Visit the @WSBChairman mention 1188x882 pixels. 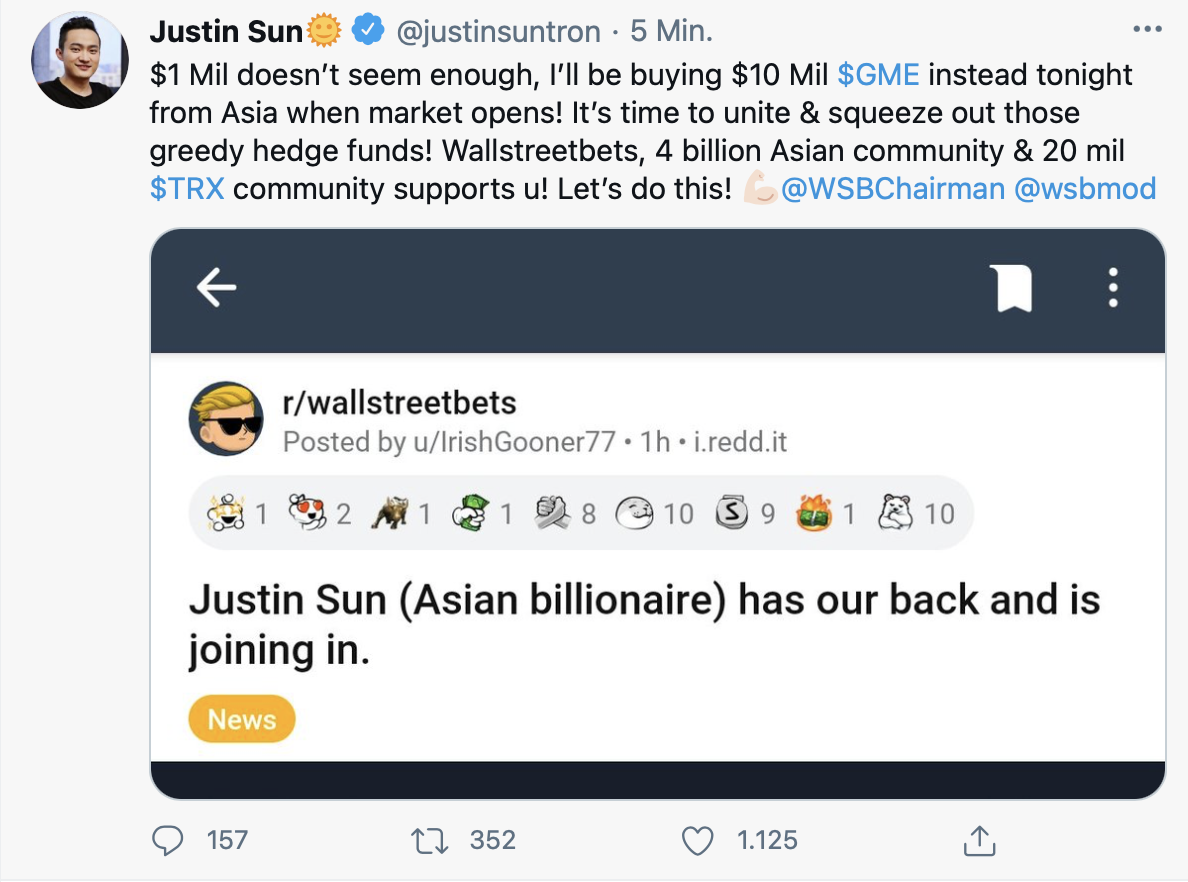pos(892,188)
